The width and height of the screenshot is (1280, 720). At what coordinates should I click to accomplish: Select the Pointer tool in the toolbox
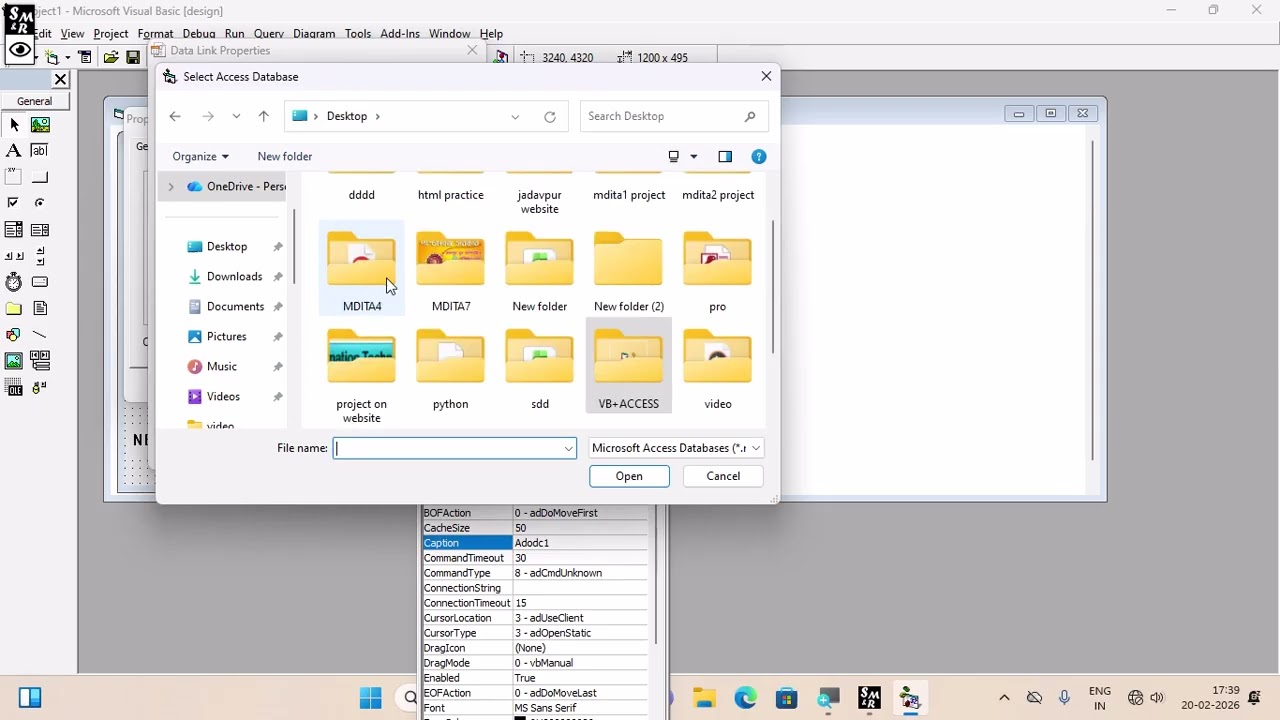[x=14, y=125]
